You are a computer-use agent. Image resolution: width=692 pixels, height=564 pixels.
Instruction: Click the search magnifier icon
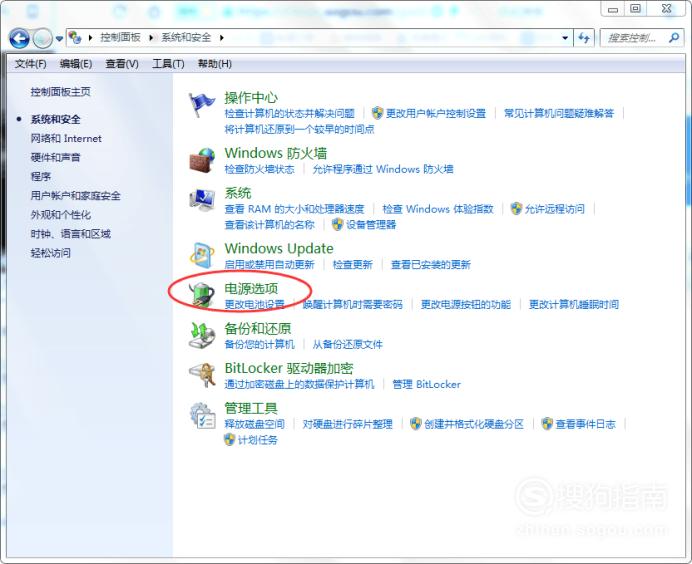pos(673,38)
